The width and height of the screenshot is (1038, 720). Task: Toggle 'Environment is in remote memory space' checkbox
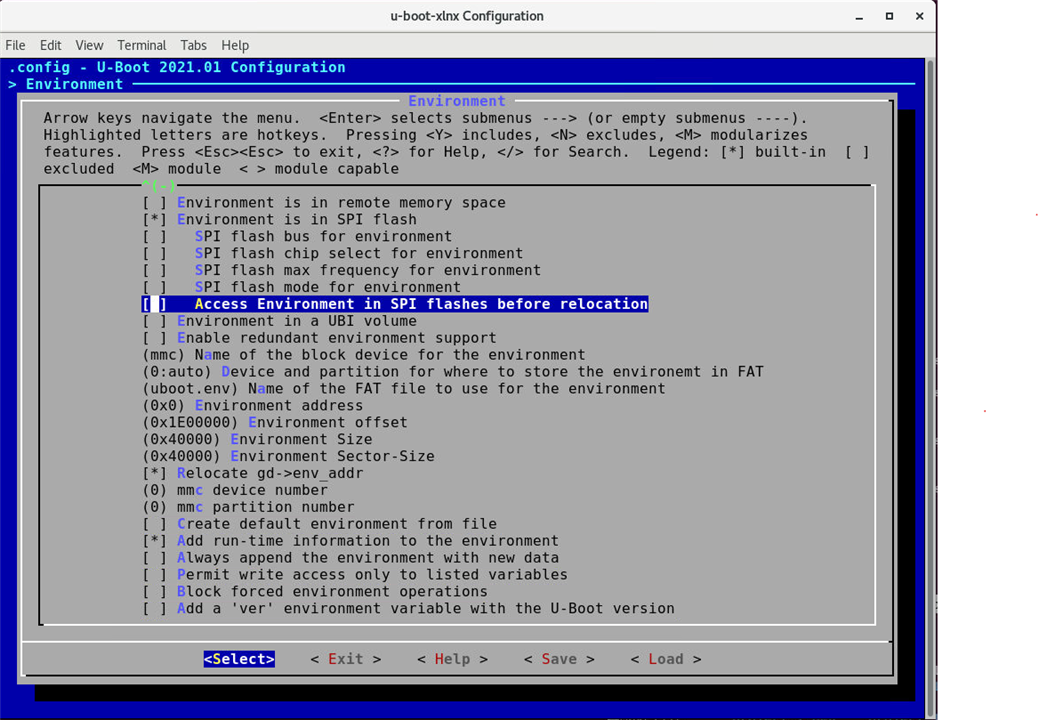point(155,203)
